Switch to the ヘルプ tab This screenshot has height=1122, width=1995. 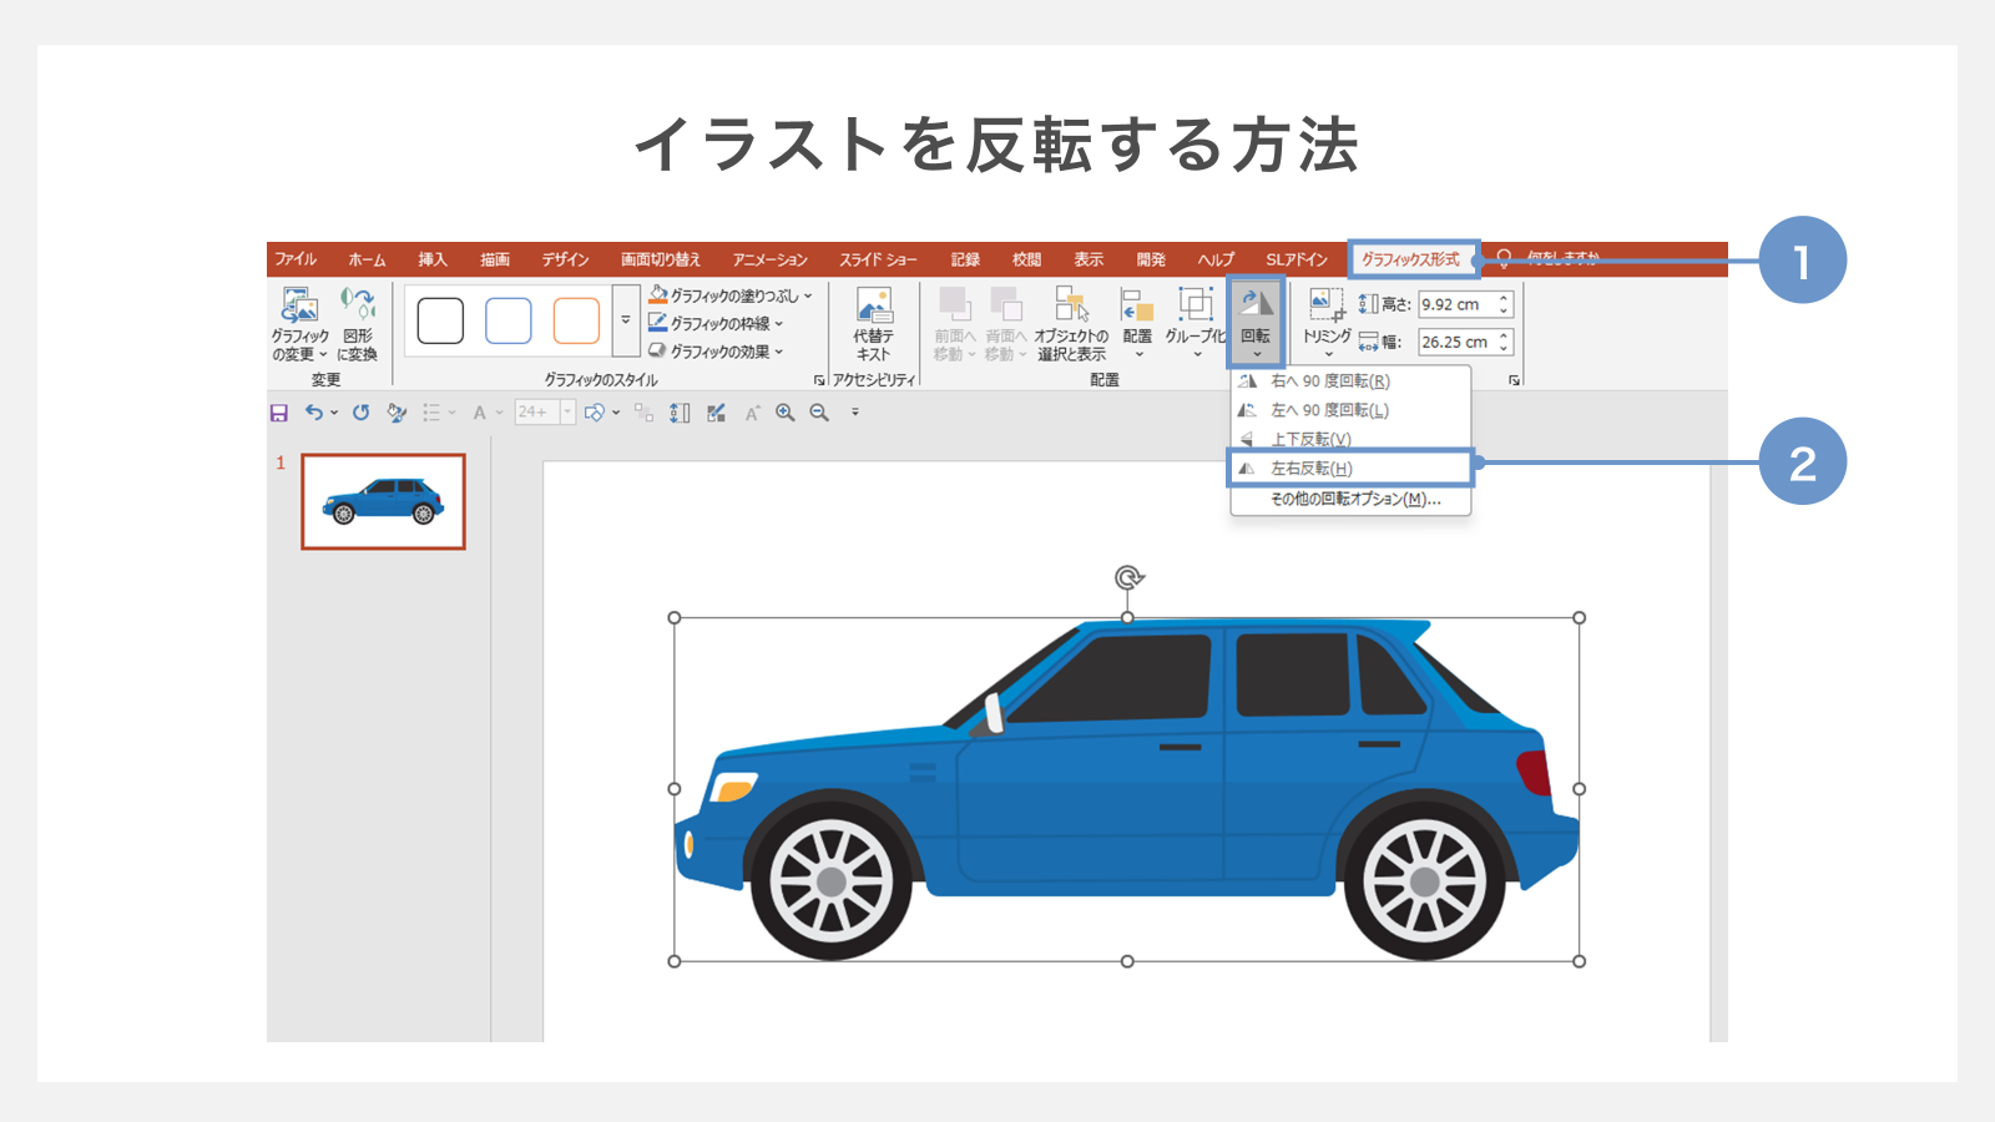click(1216, 259)
